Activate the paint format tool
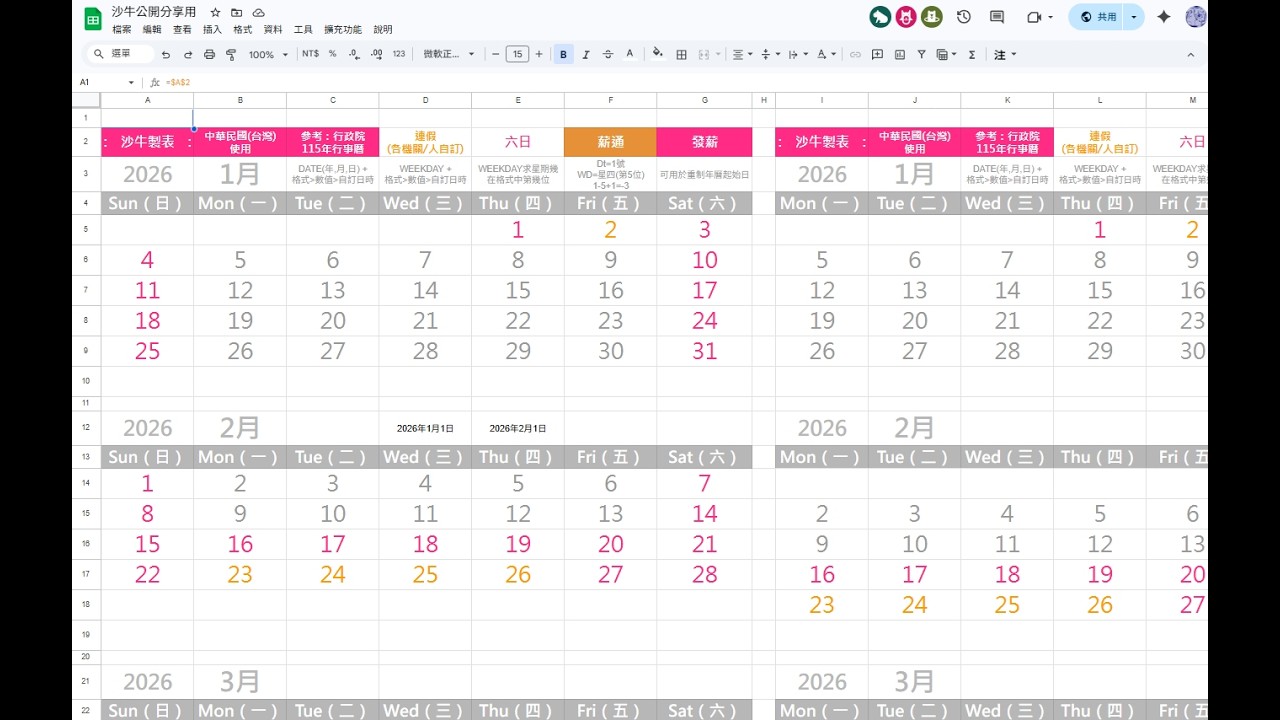1280x720 pixels. [x=231, y=54]
